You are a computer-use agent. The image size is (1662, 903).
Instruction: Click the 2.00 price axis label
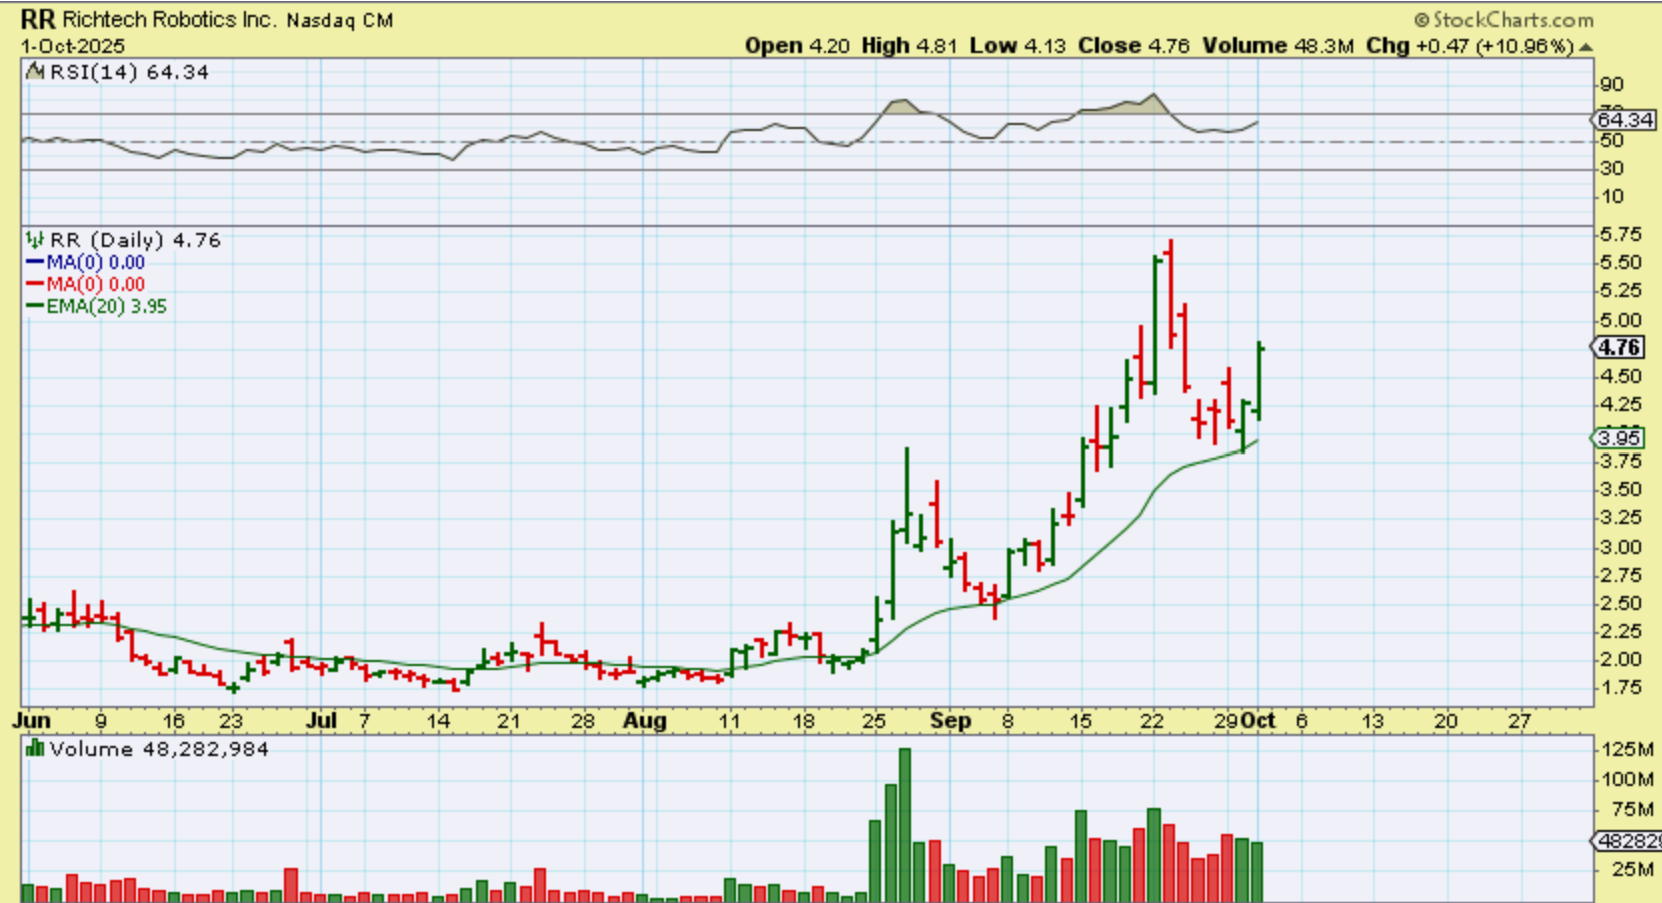coord(1620,660)
